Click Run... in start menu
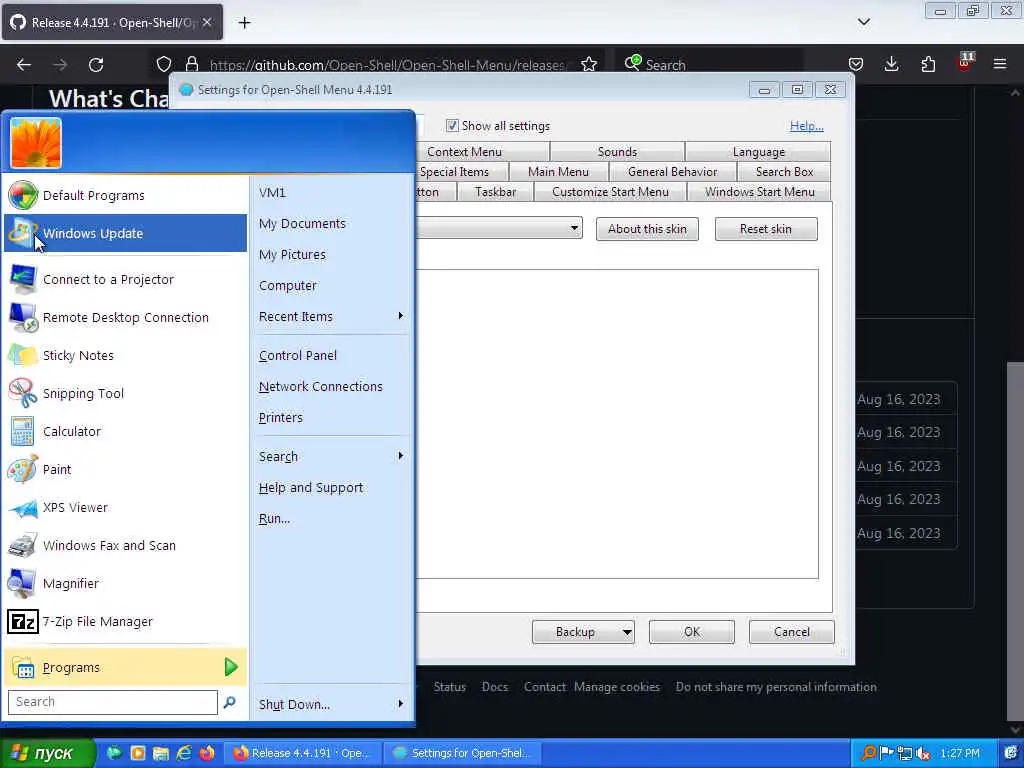Screen dimensions: 1024x768 331,519
